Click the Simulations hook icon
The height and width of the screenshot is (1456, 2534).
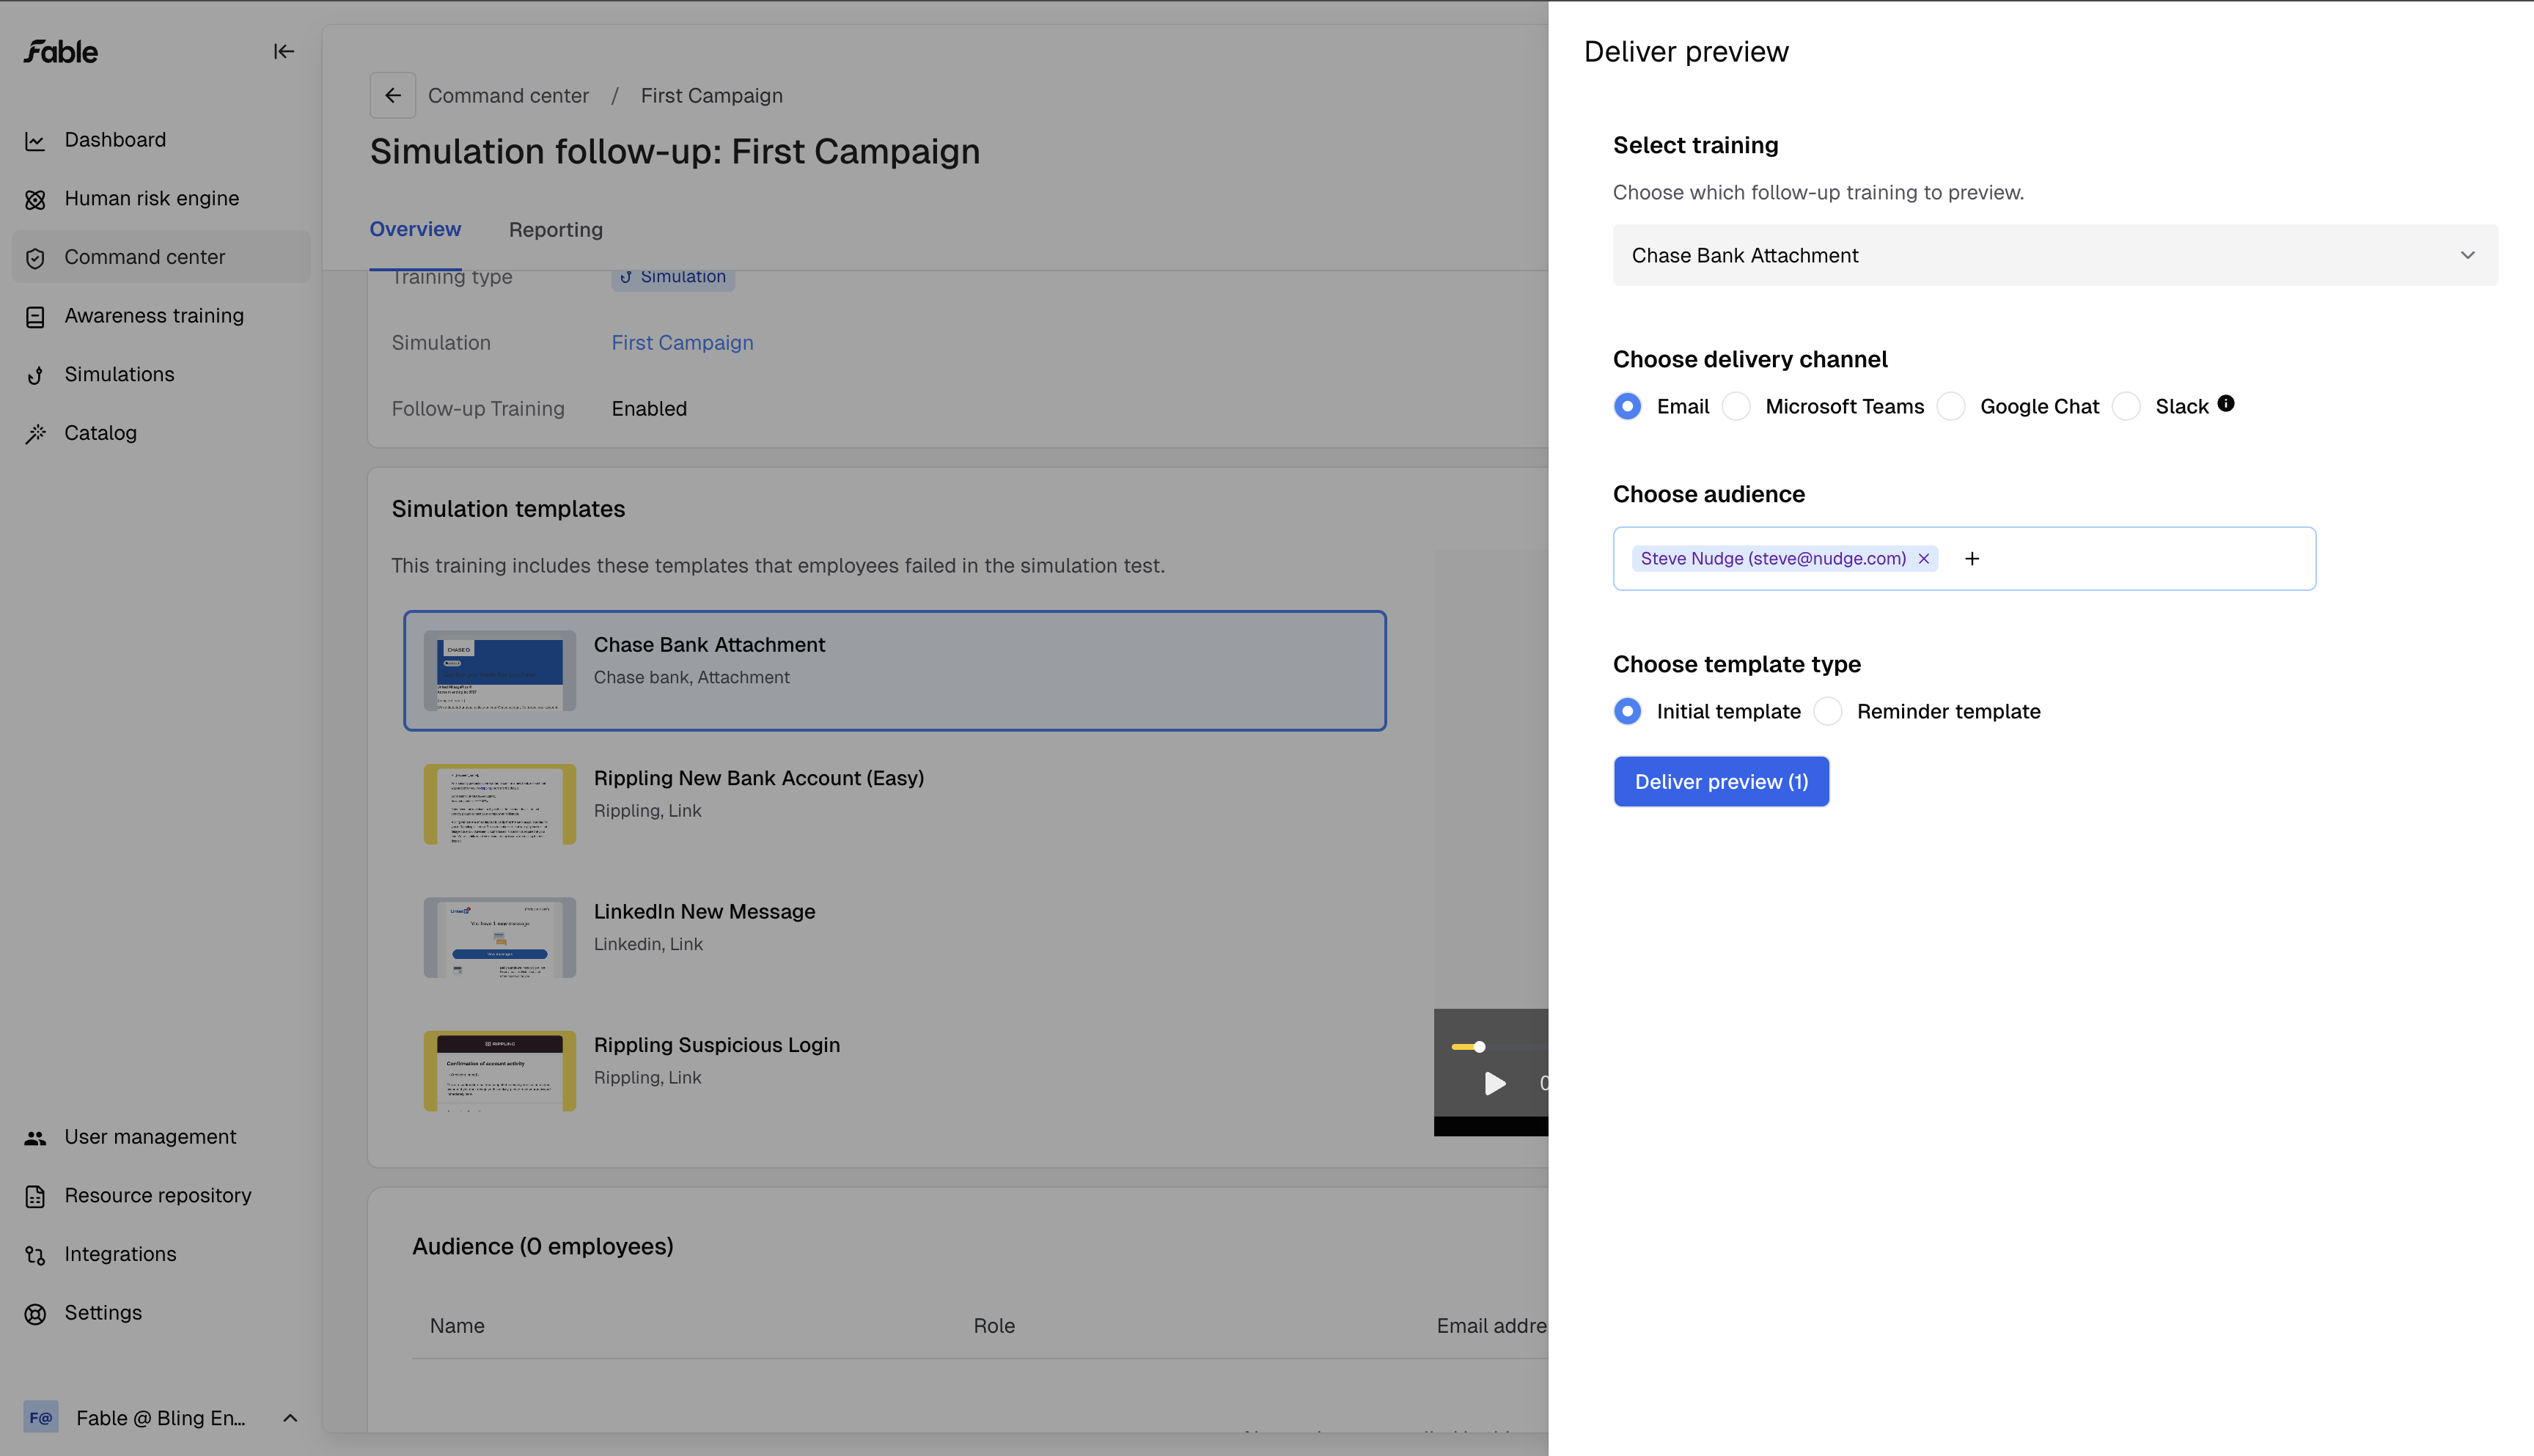tap(35, 375)
